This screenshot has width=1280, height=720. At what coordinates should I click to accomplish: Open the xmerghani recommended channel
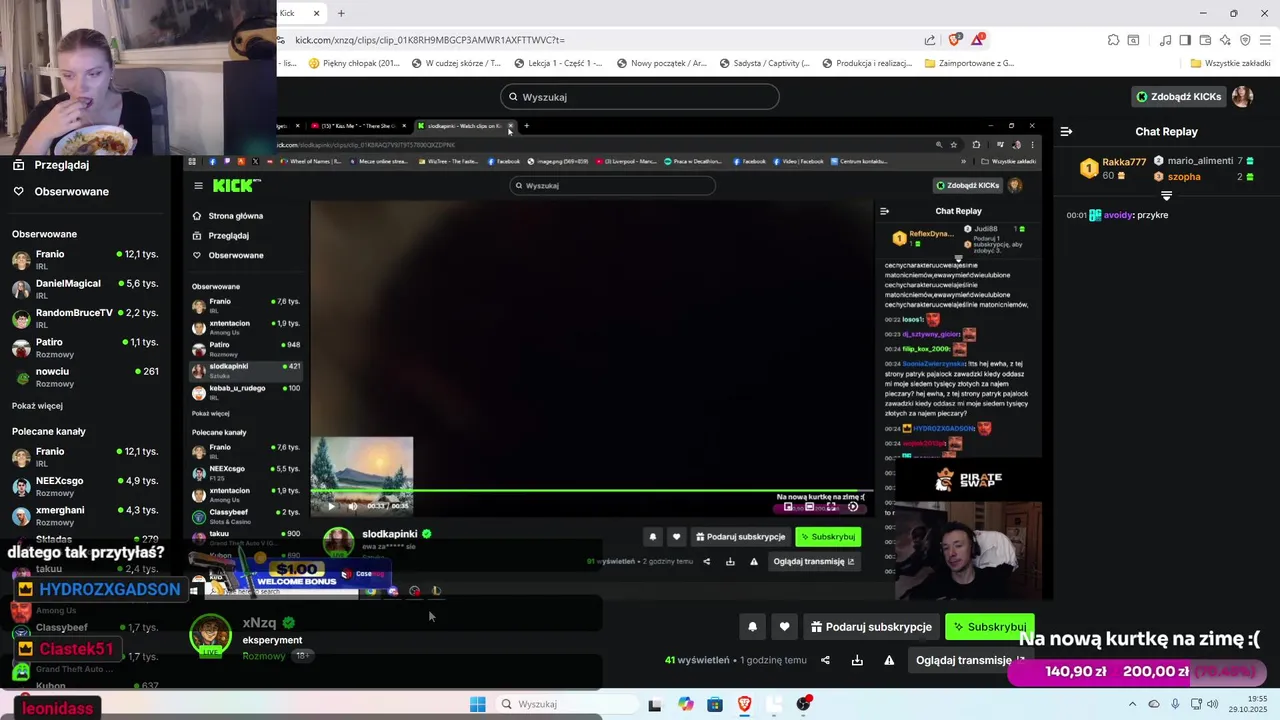86,516
